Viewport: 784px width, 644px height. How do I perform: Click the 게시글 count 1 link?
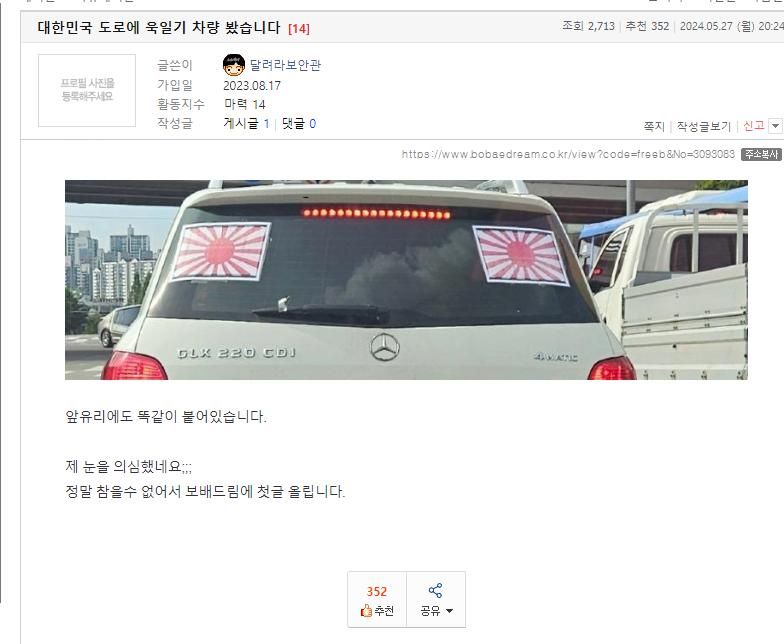point(266,124)
